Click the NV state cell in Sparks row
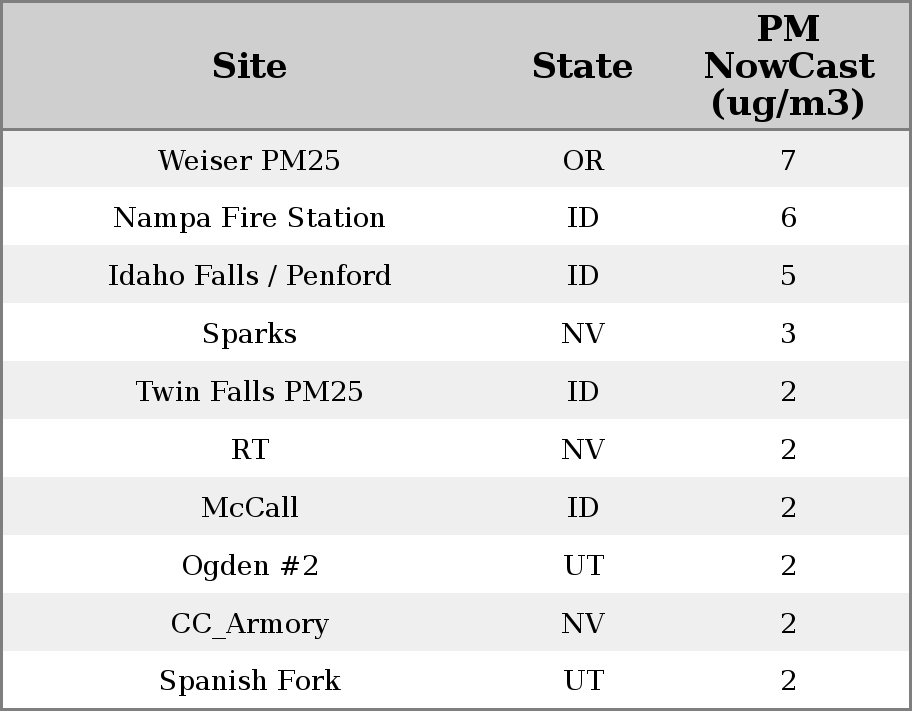Screen dimensions: 912x711 click(x=583, y=334)
